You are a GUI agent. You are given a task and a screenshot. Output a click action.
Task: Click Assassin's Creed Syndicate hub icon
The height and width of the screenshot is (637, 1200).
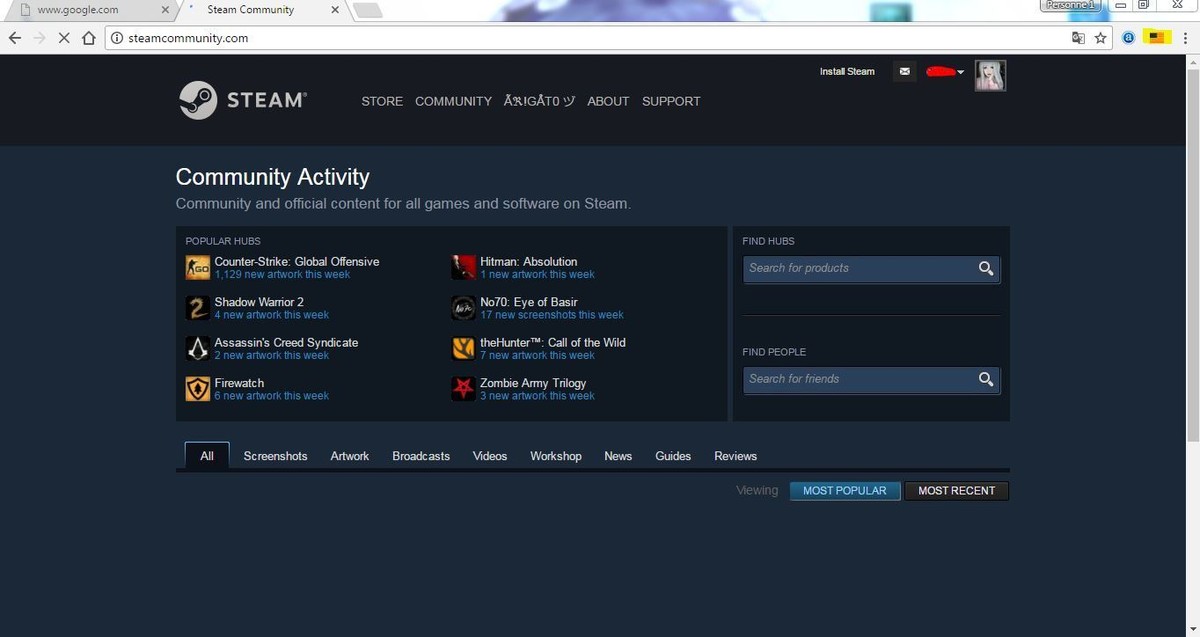click(198, 348)
